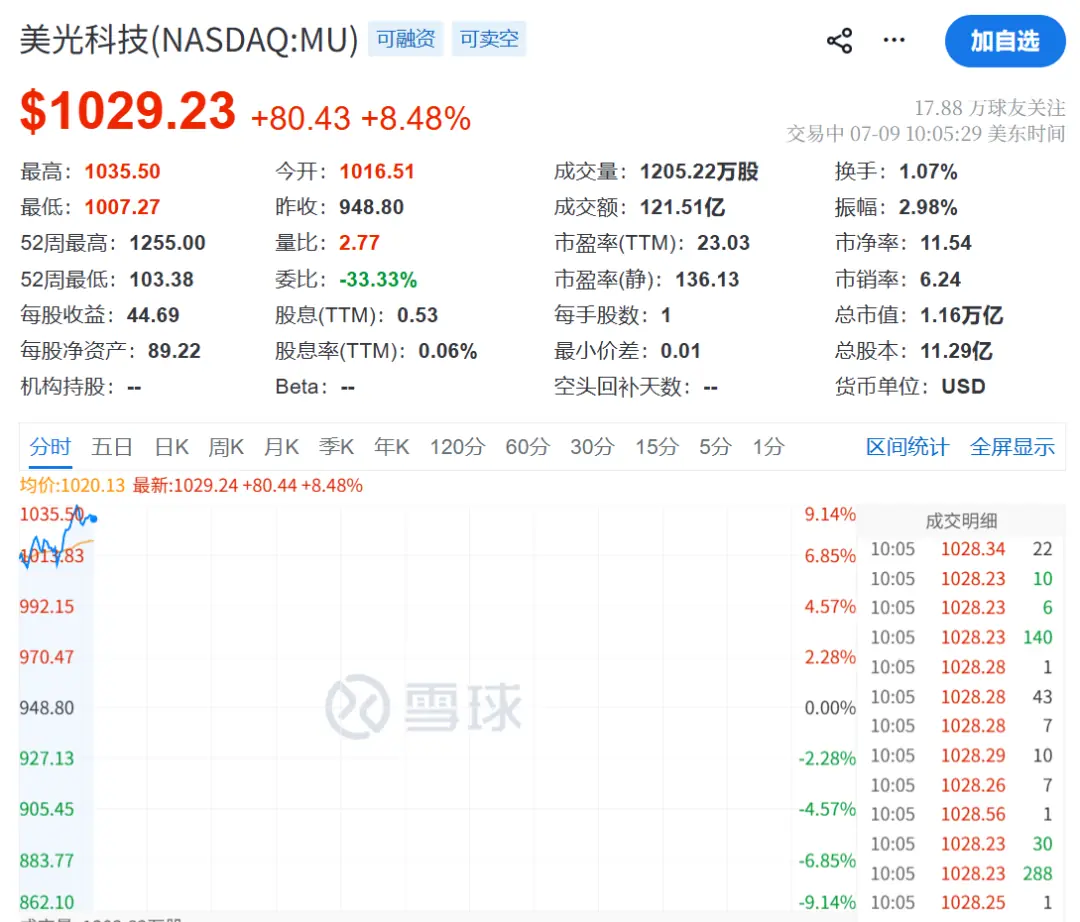This screenshot has height=922, width=1080.
Task: Click the 总股本 value 11.29亿
Action: click(957, 351)
